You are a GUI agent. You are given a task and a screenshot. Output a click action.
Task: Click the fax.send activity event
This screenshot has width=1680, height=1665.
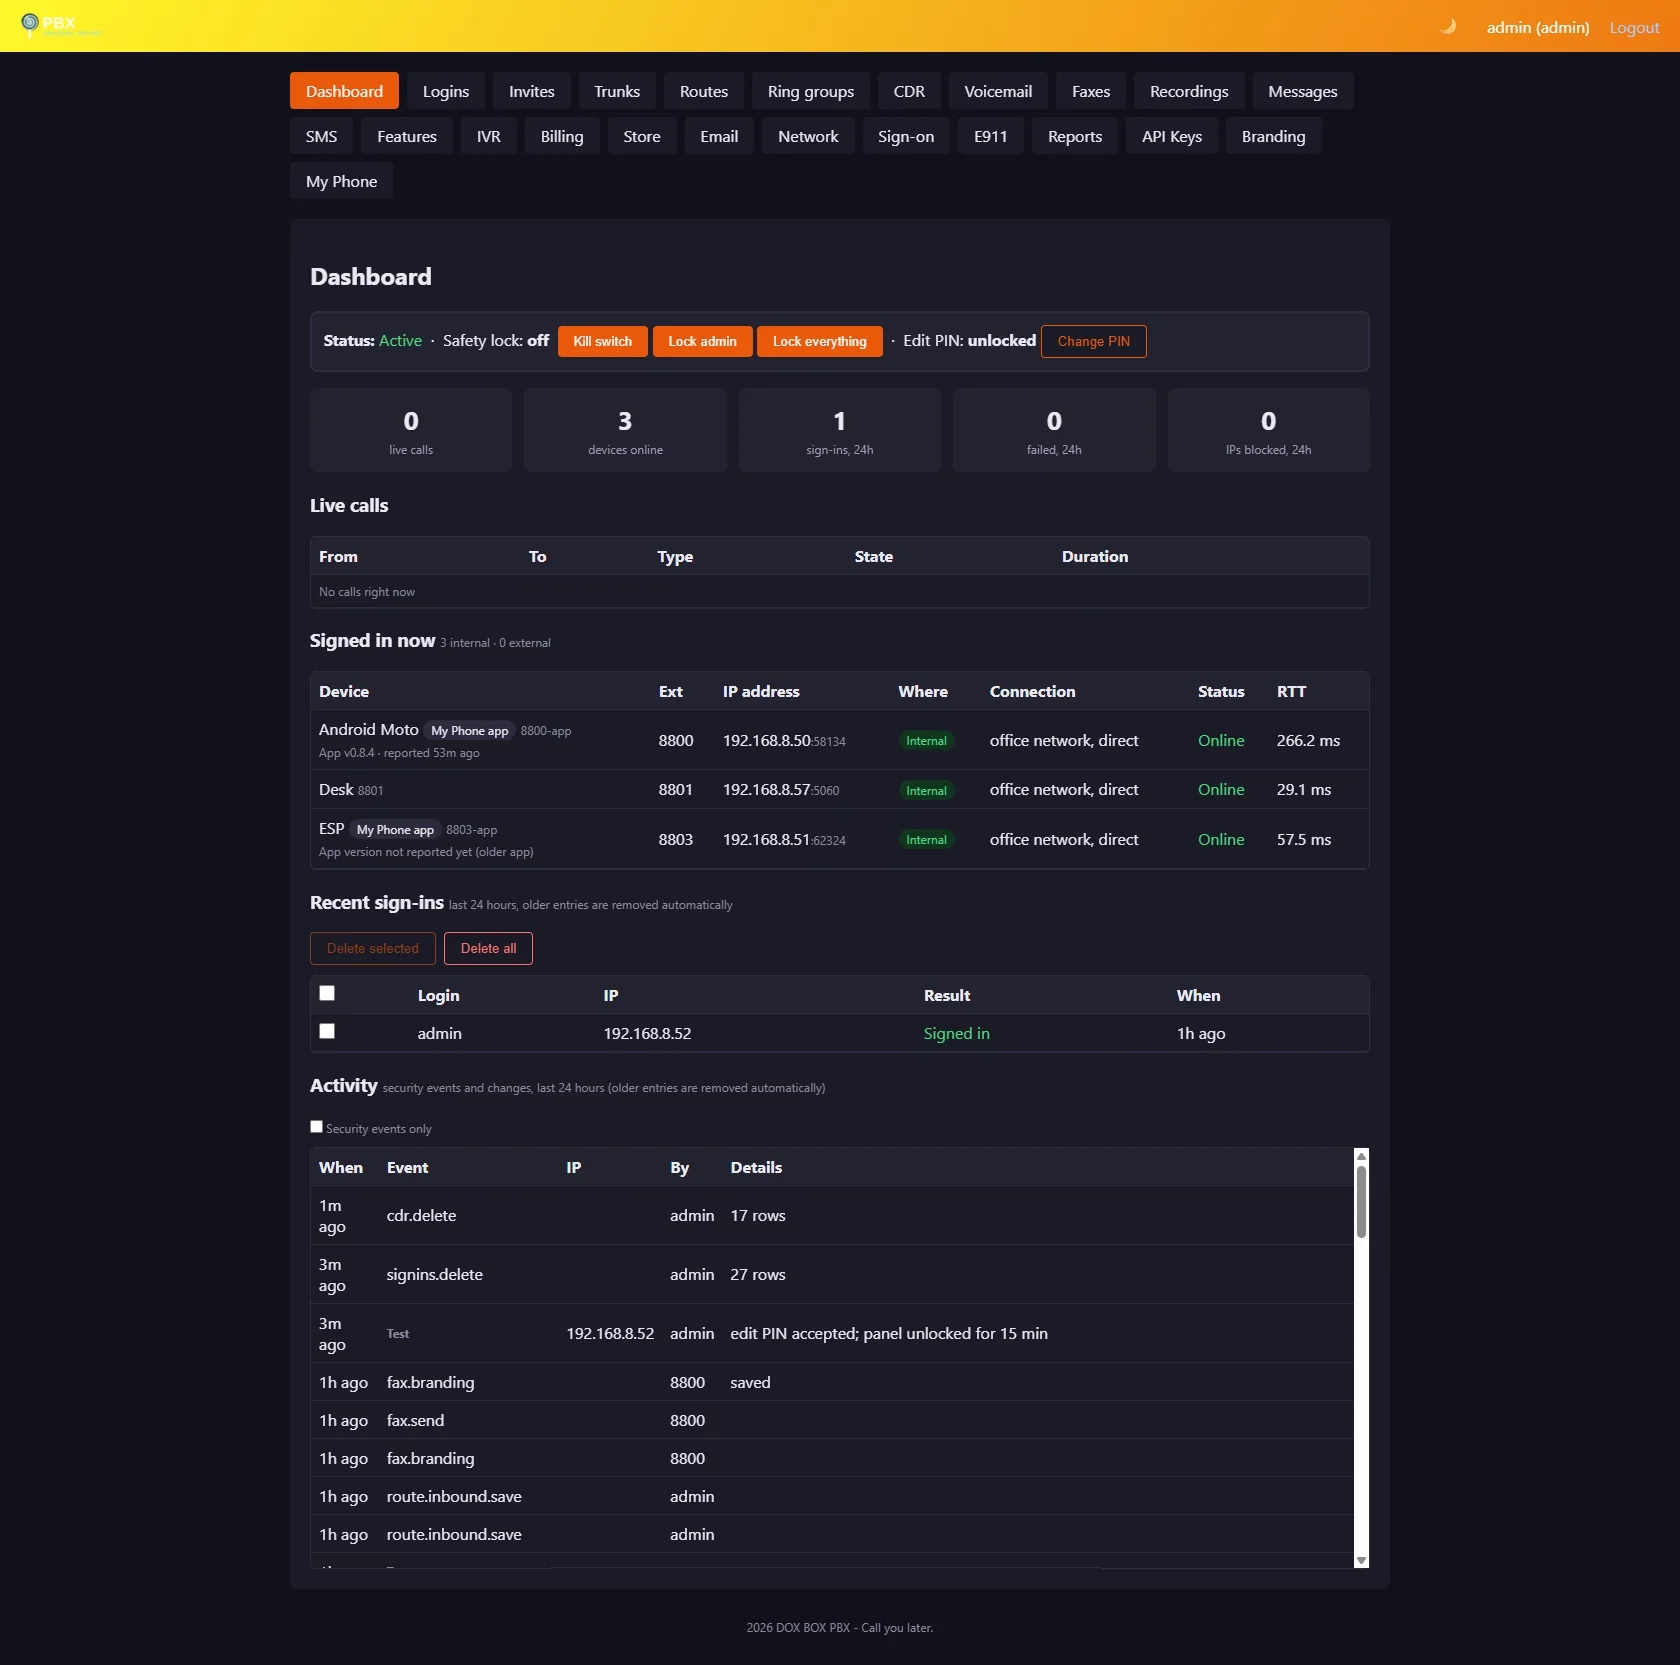click(415, 1420)
